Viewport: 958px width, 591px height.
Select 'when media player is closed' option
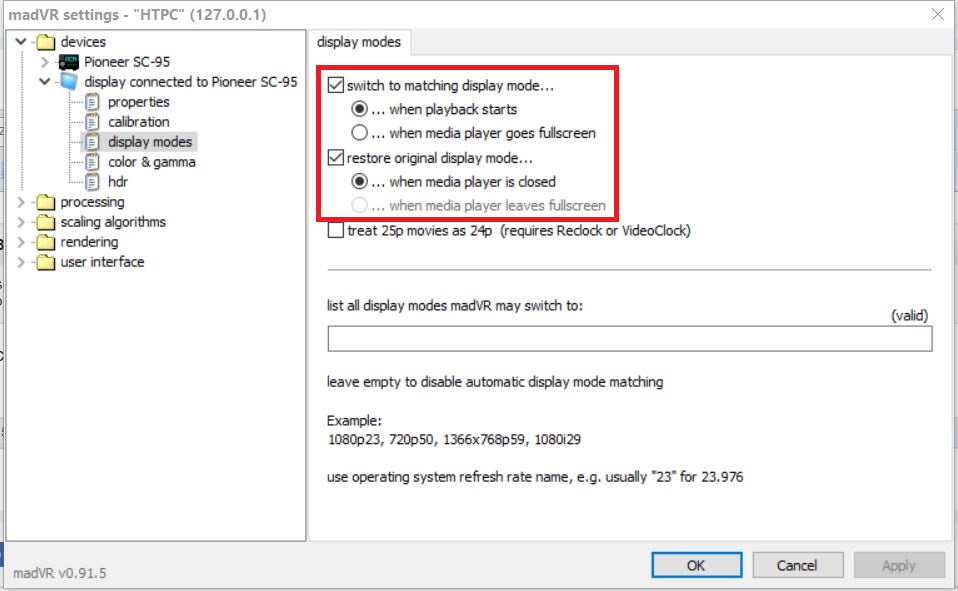point(359,182)
